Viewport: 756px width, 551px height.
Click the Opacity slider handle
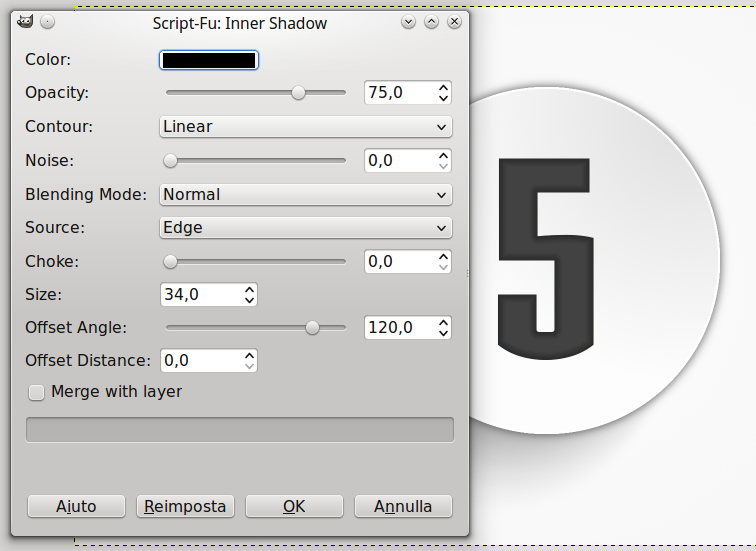point(298,93)
